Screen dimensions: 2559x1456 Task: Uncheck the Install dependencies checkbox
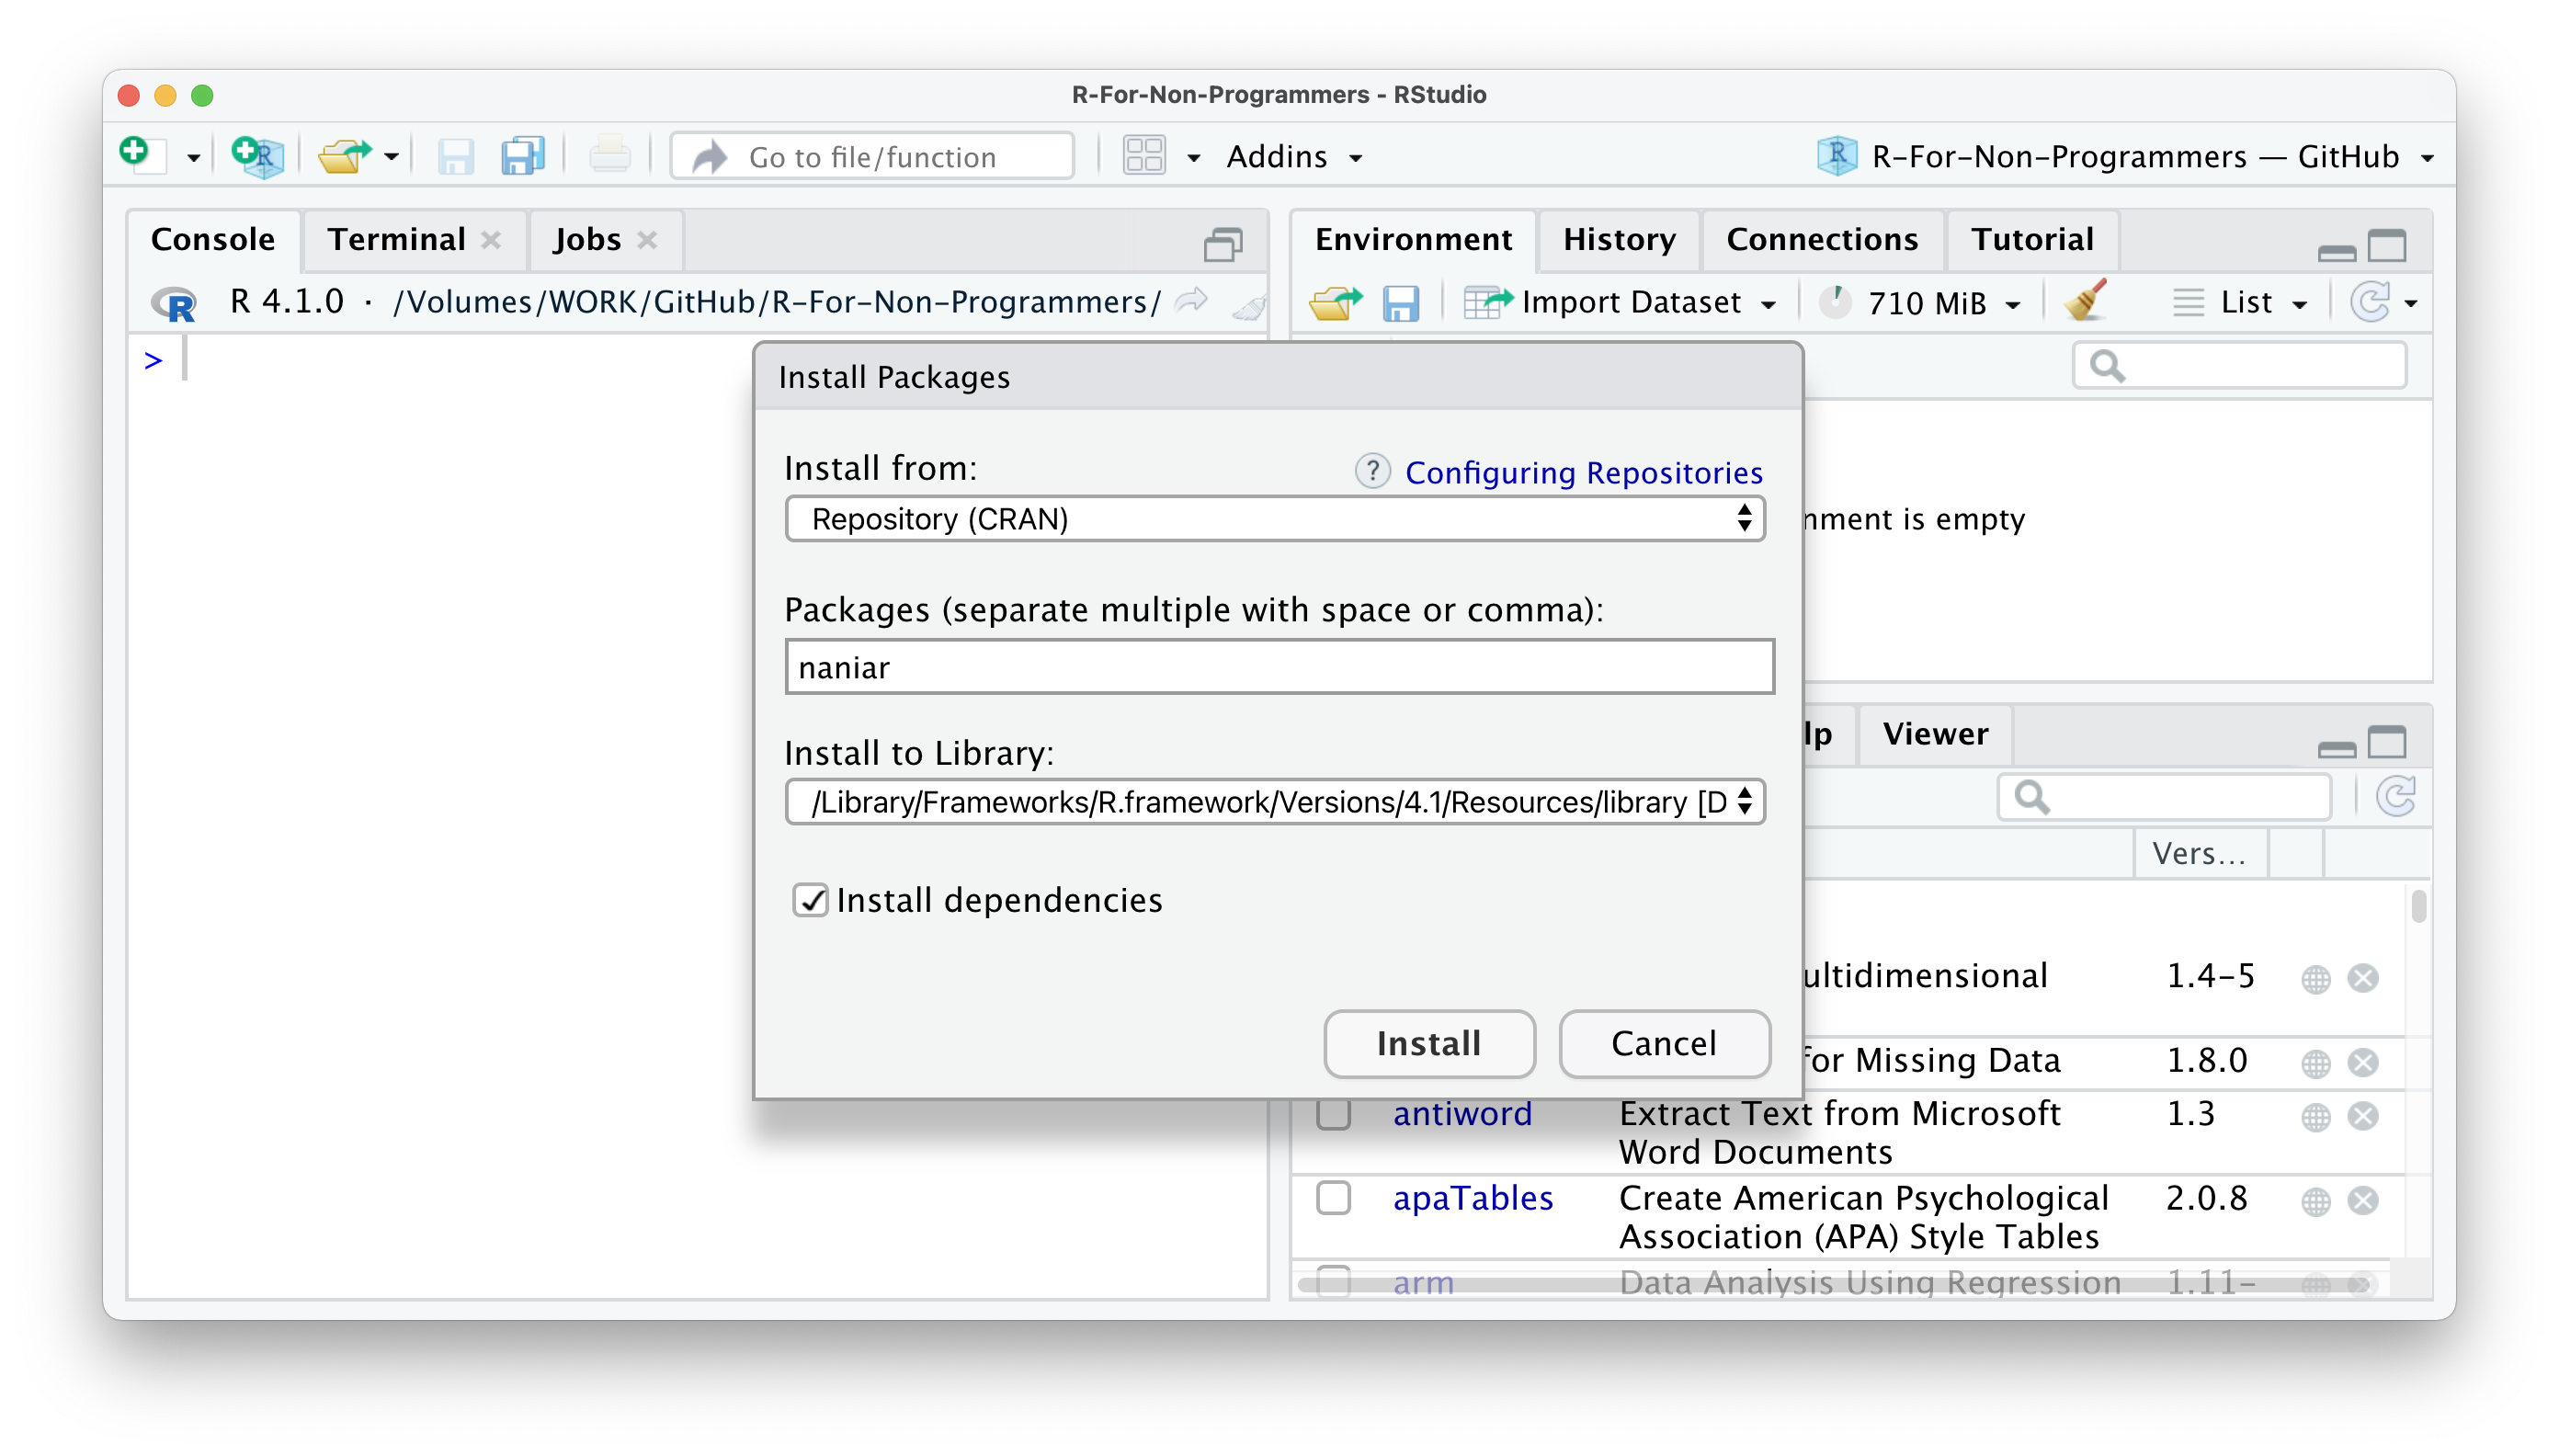tap(810, 900)
